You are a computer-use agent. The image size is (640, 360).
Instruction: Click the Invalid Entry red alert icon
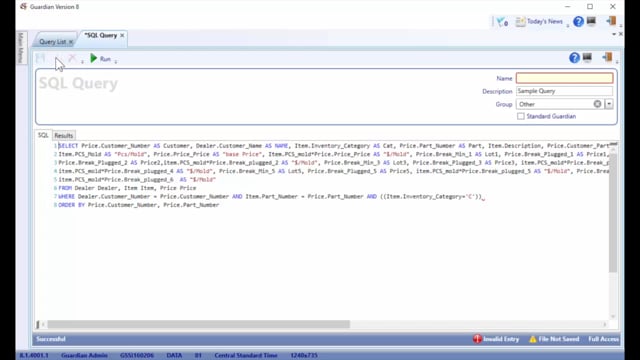477,339
